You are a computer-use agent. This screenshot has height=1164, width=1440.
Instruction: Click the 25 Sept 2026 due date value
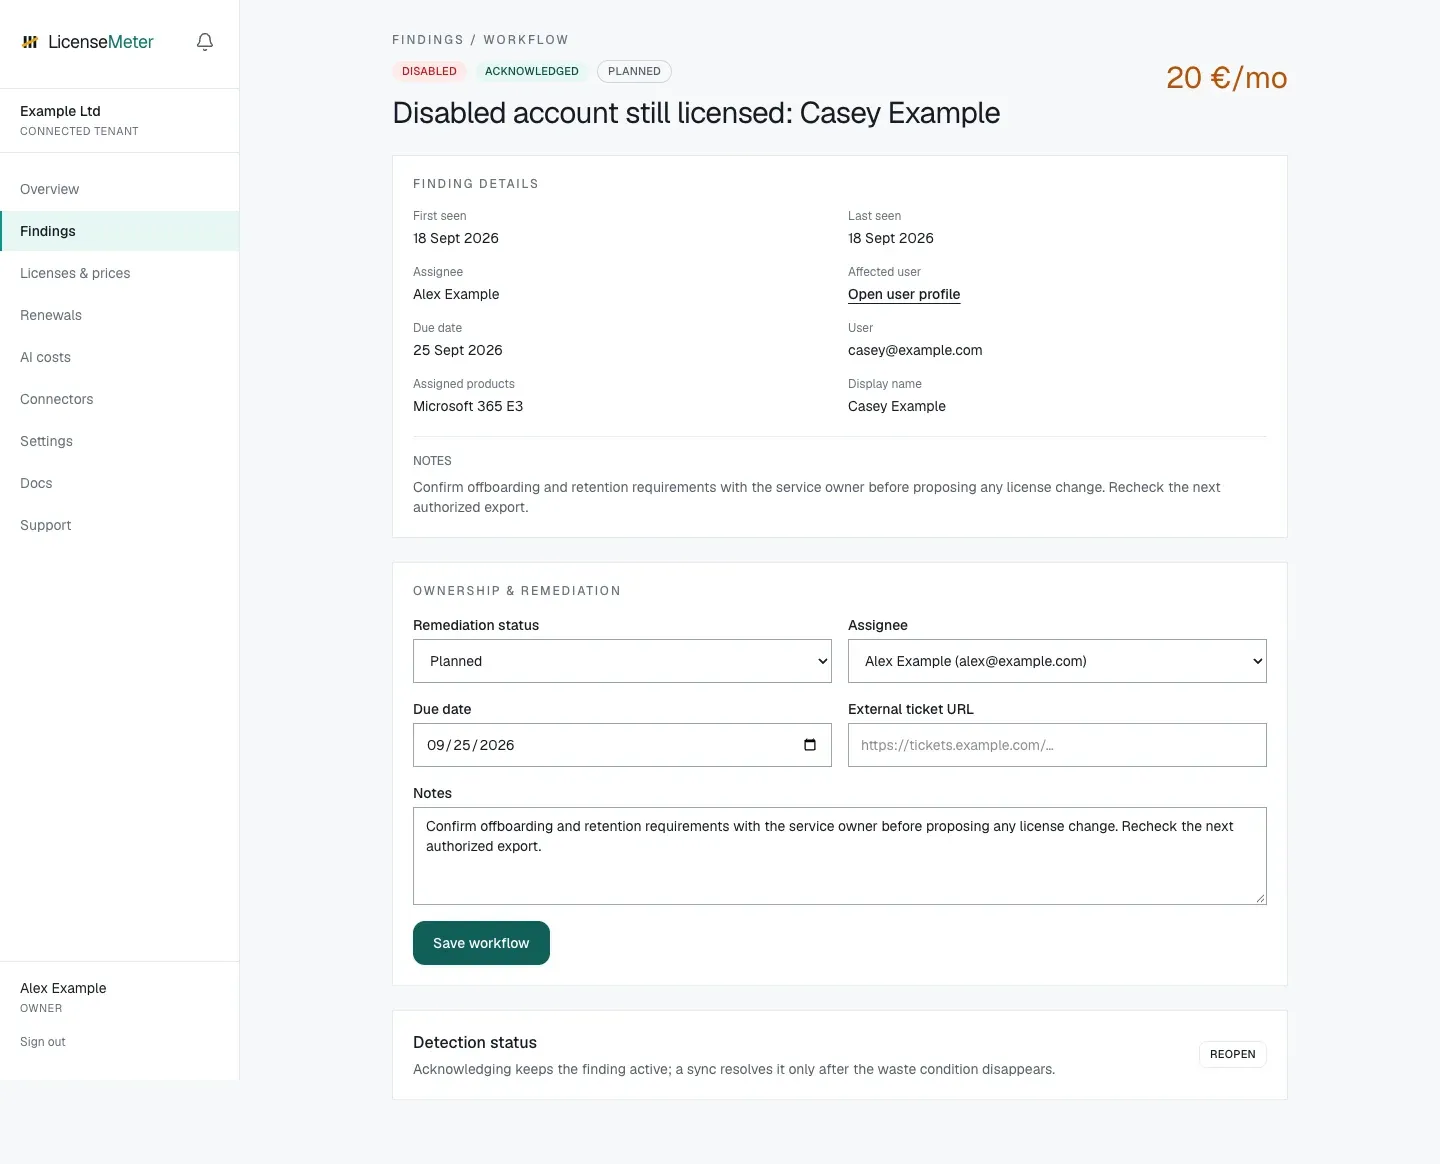(458, 350)
